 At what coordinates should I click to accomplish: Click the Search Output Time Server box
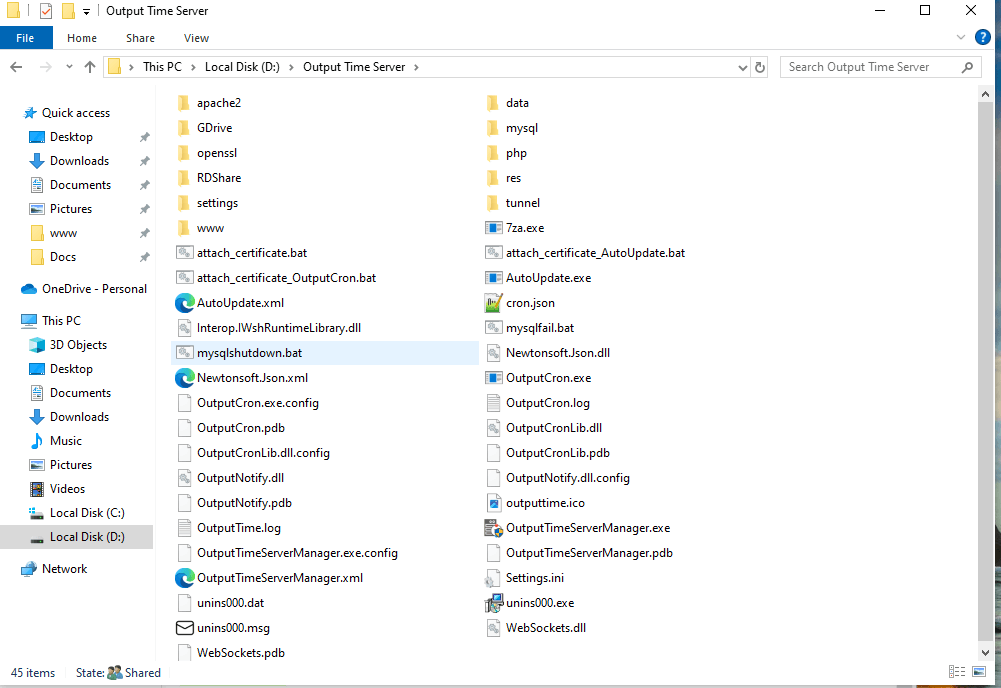tap(880, 67)
